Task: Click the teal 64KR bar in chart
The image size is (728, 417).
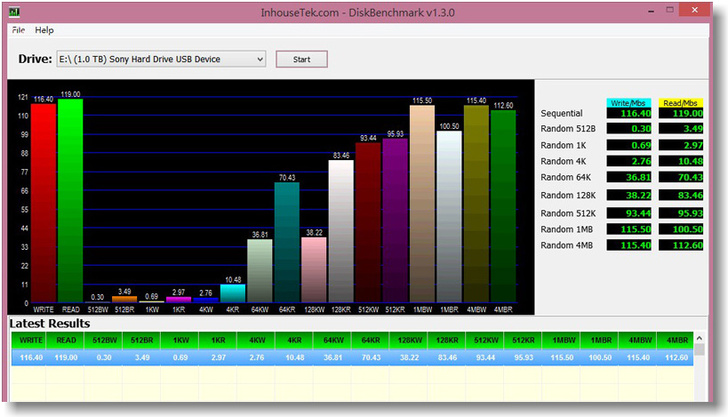Action: 287,240
